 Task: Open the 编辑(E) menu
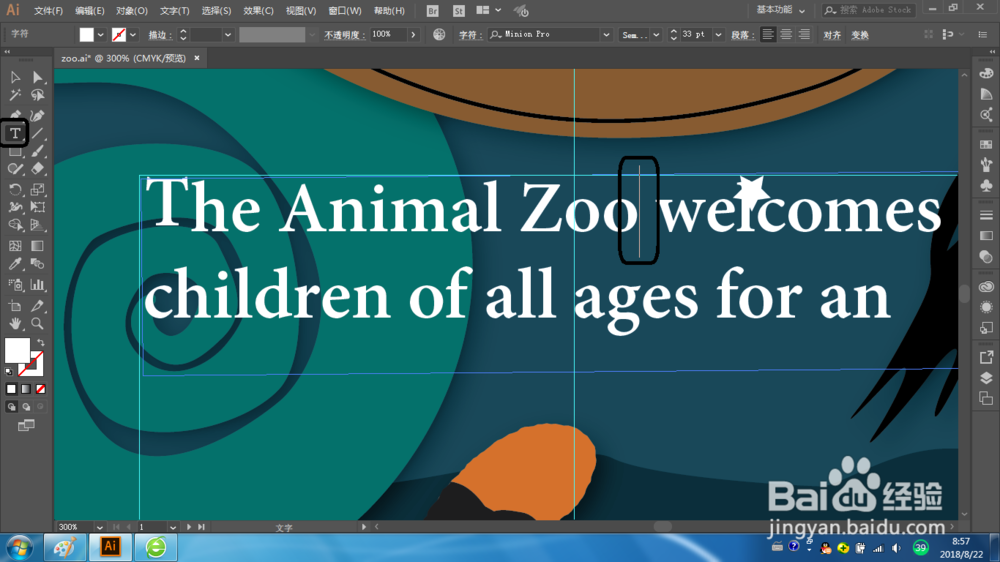[89, 11]
